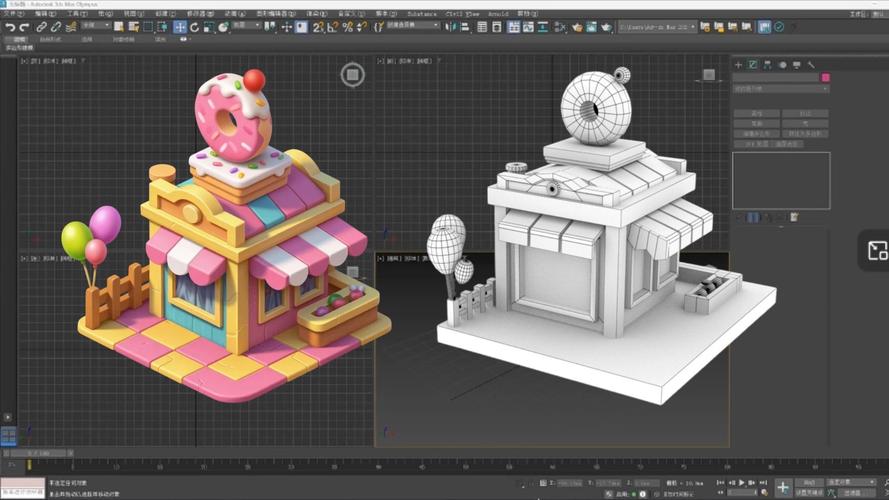Switch to the Motion command panel tab
The height and width of the screenshot is (500, 889).
[x=782, y=65]
